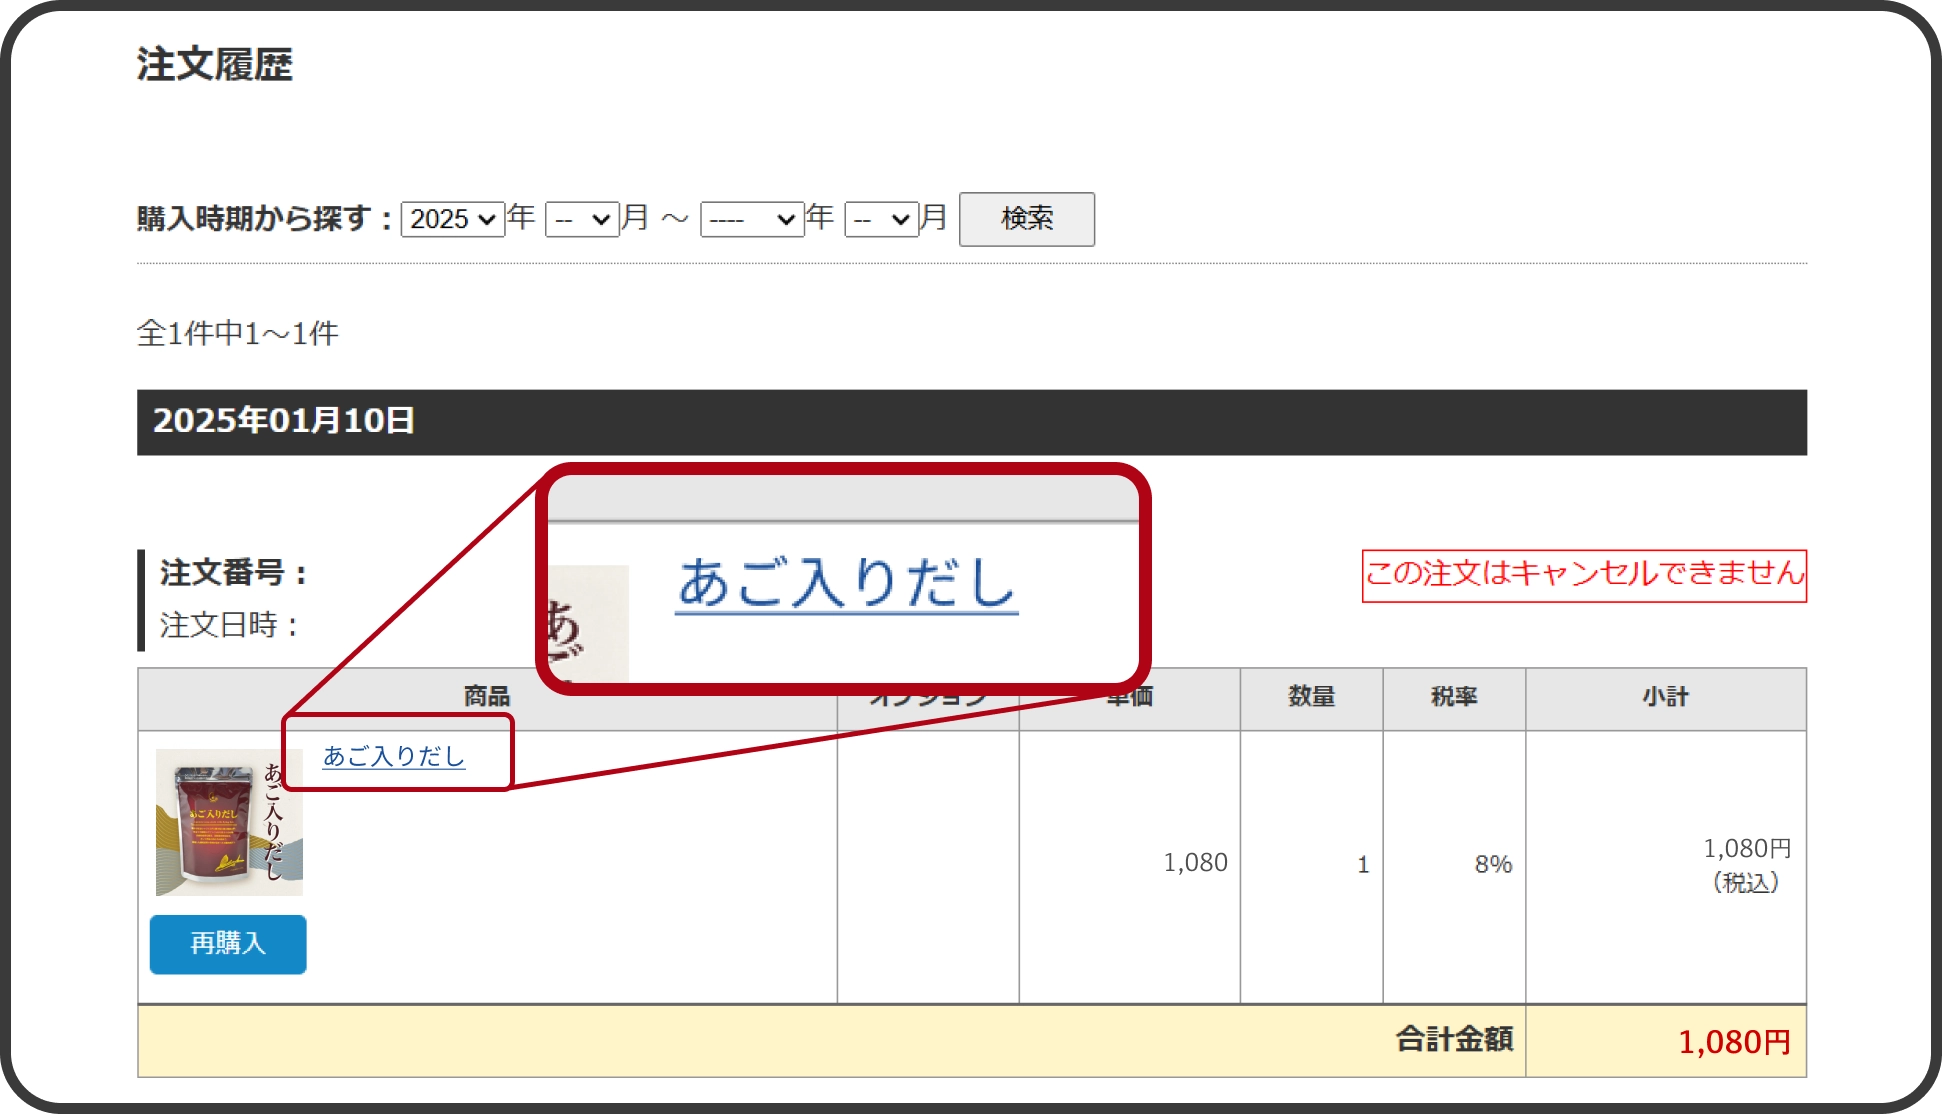The image size is (1942, 1114).
Task: Open the end year dropdown
Action: (752, 219)
